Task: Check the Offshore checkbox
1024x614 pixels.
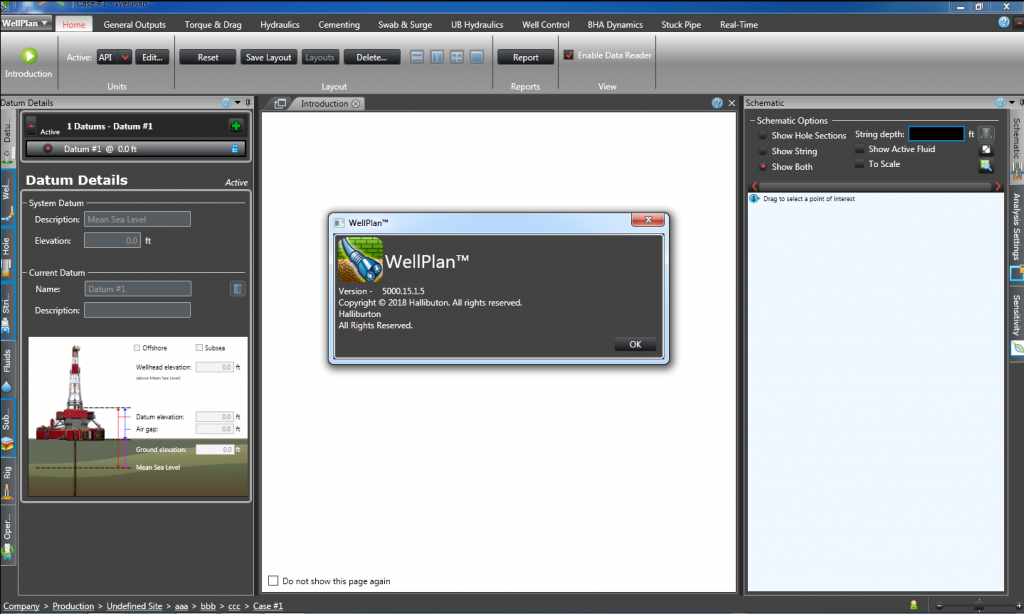Action: click(137, 347)
